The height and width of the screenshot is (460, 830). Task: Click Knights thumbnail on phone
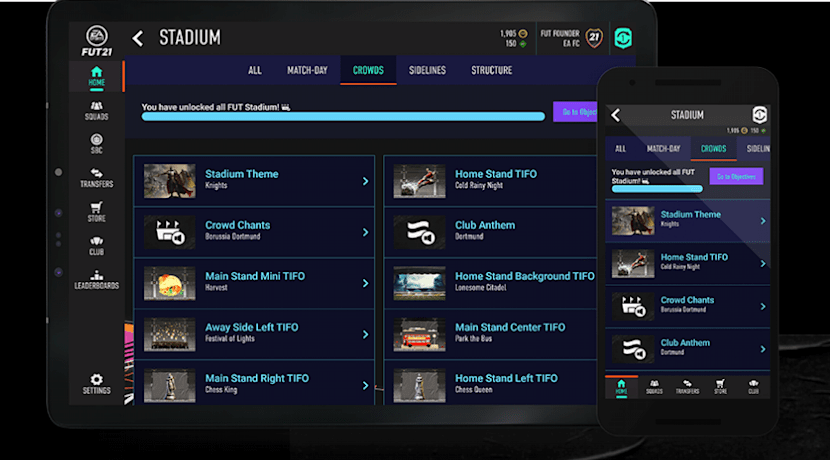(x=633, y=221)
